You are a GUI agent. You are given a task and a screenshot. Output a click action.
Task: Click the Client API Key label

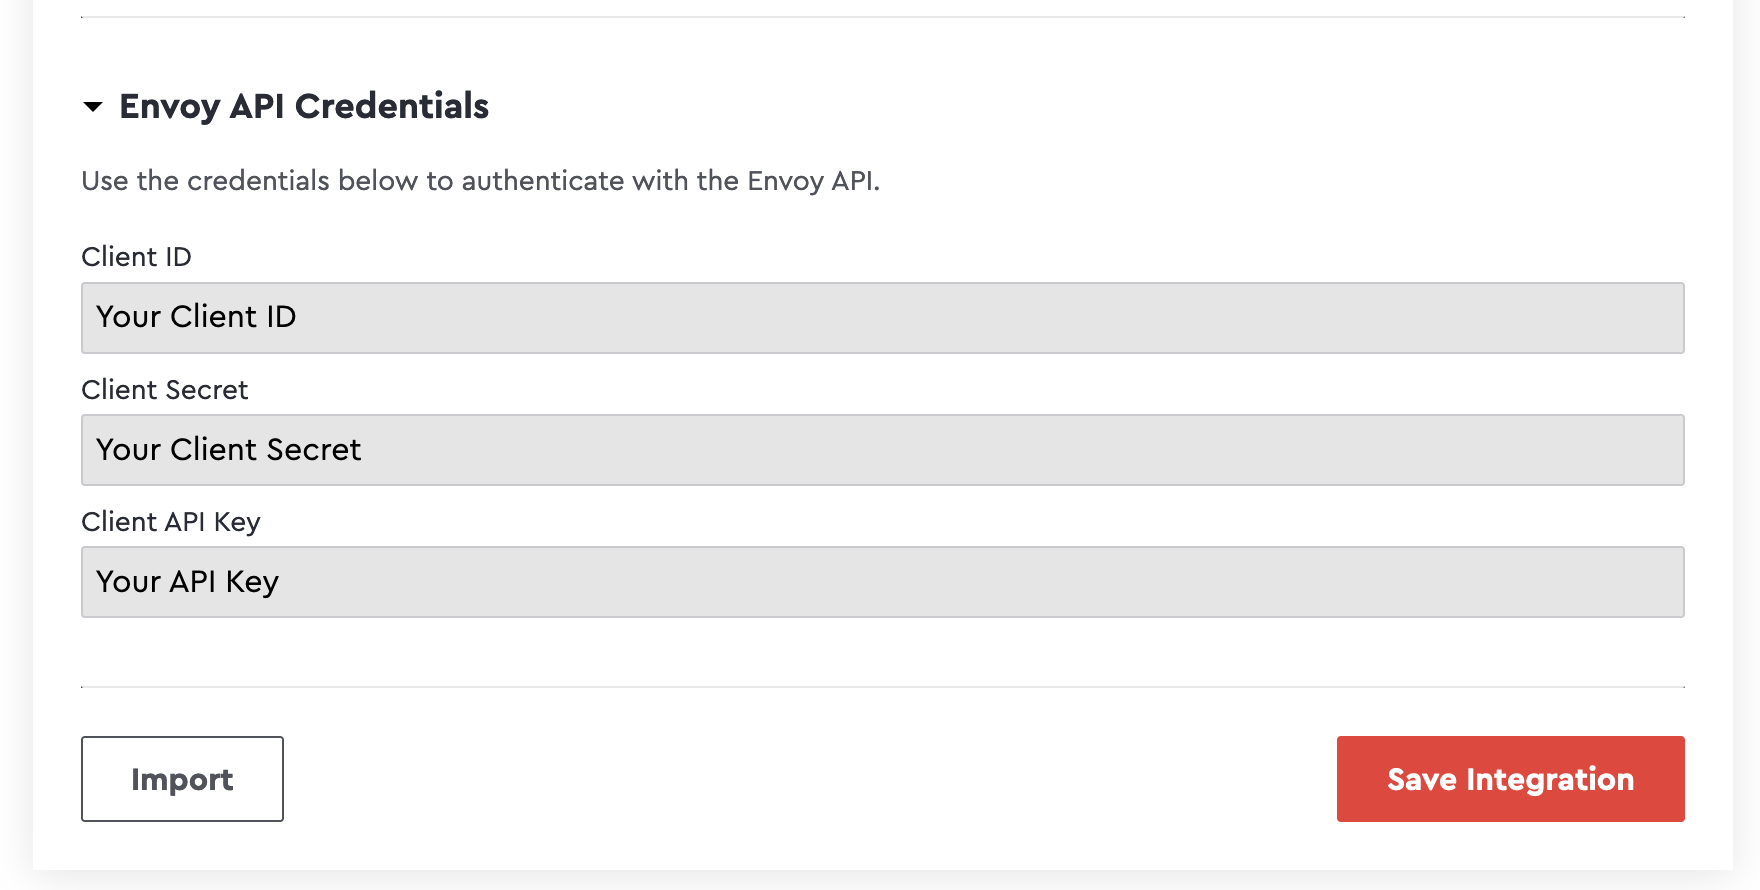[170, 522]
